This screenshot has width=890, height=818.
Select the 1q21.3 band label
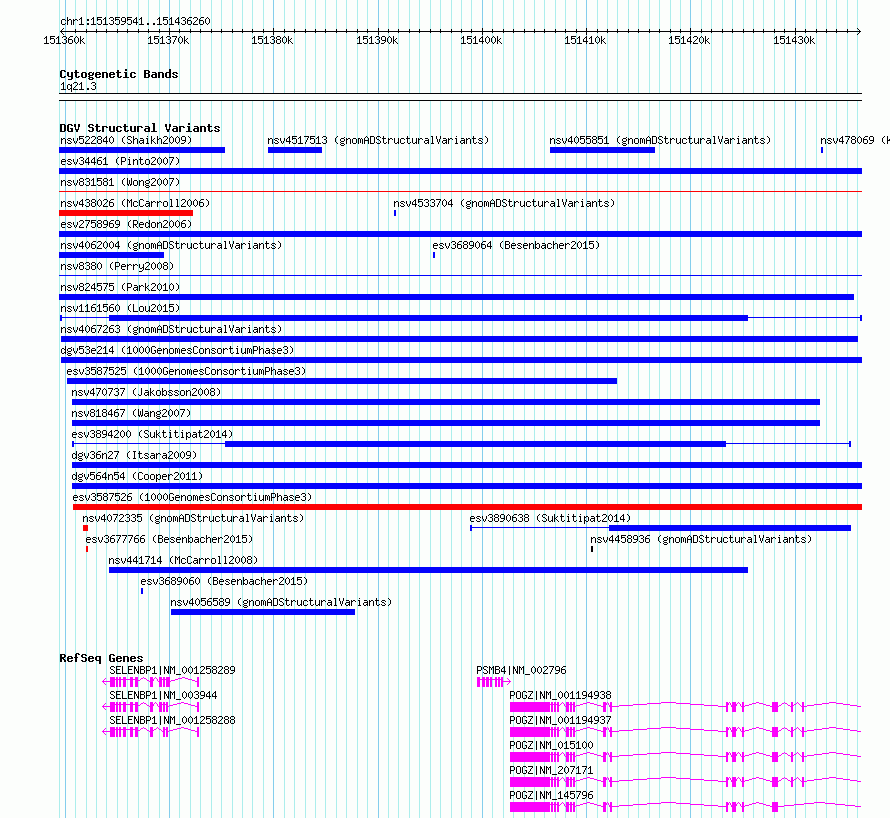(78, 87)
